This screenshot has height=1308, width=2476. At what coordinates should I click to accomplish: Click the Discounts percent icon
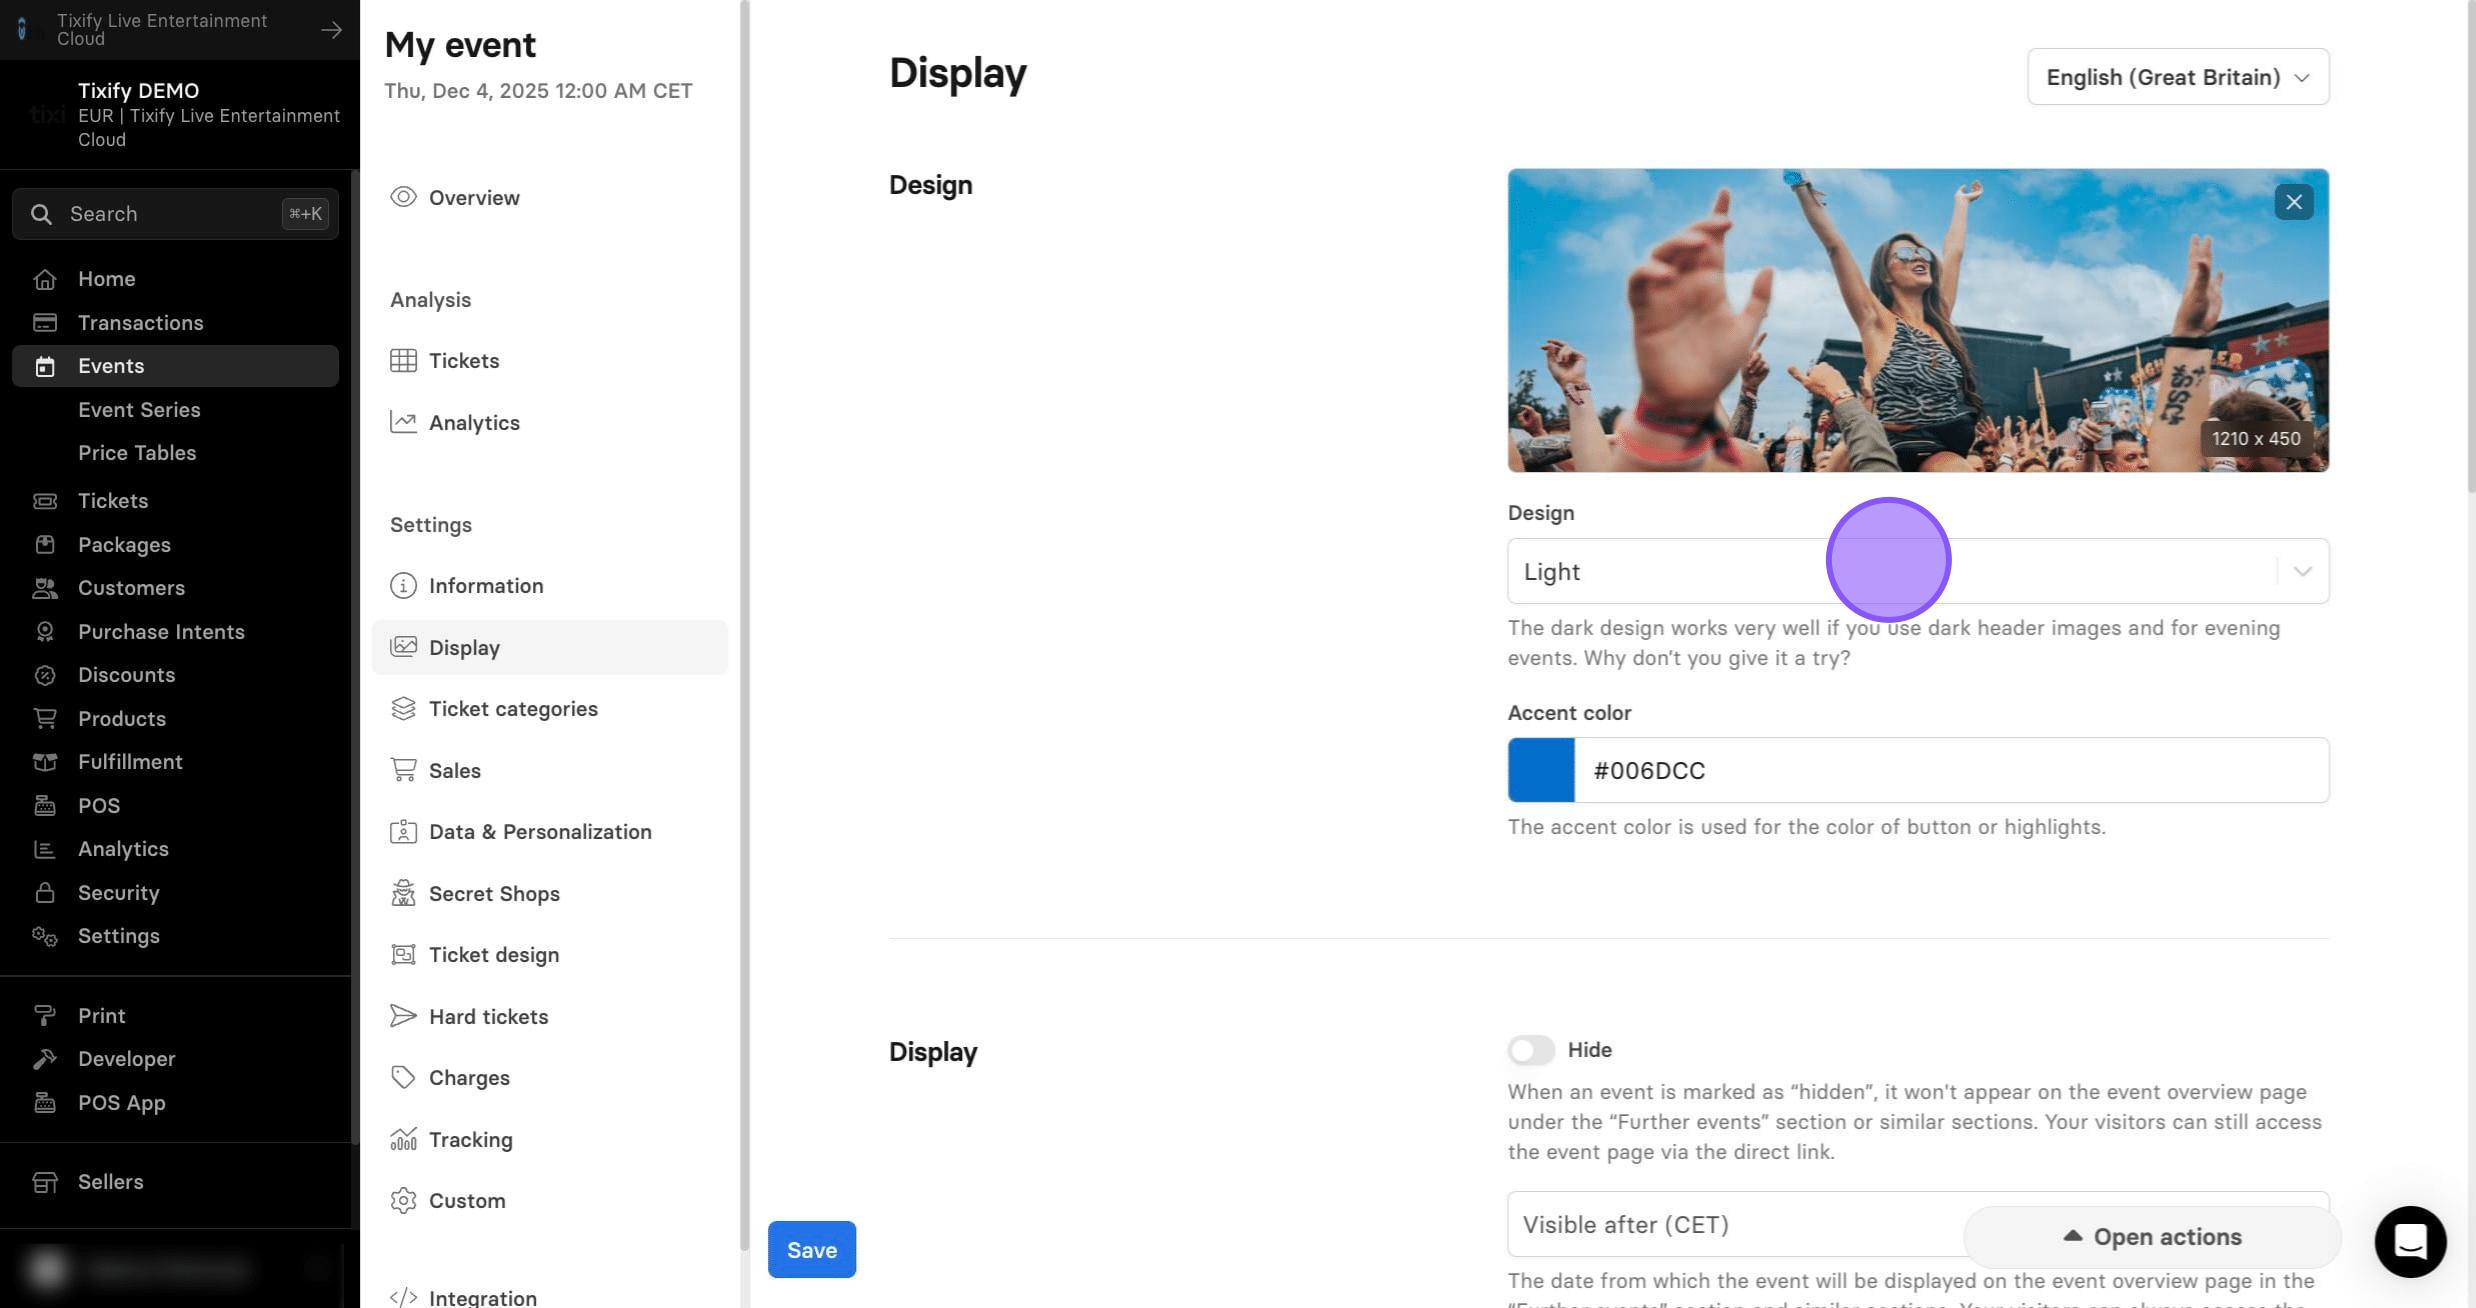[x=44, y=675]
